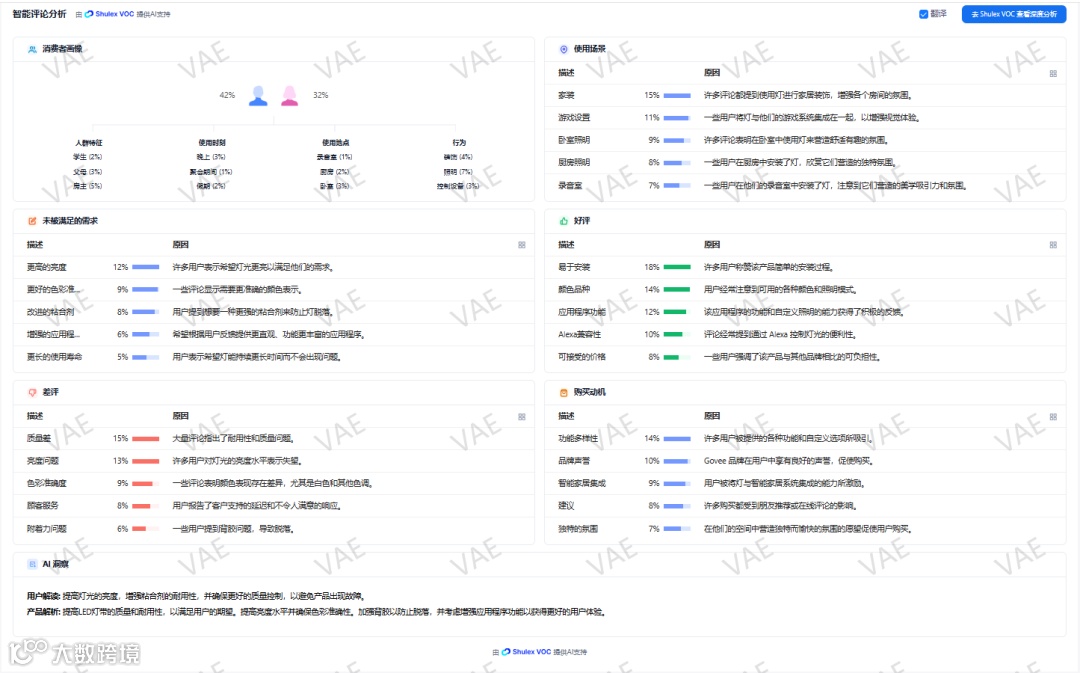
Task: Select the 厨房照明 row in 使用场景
Action: pos(805,163)
